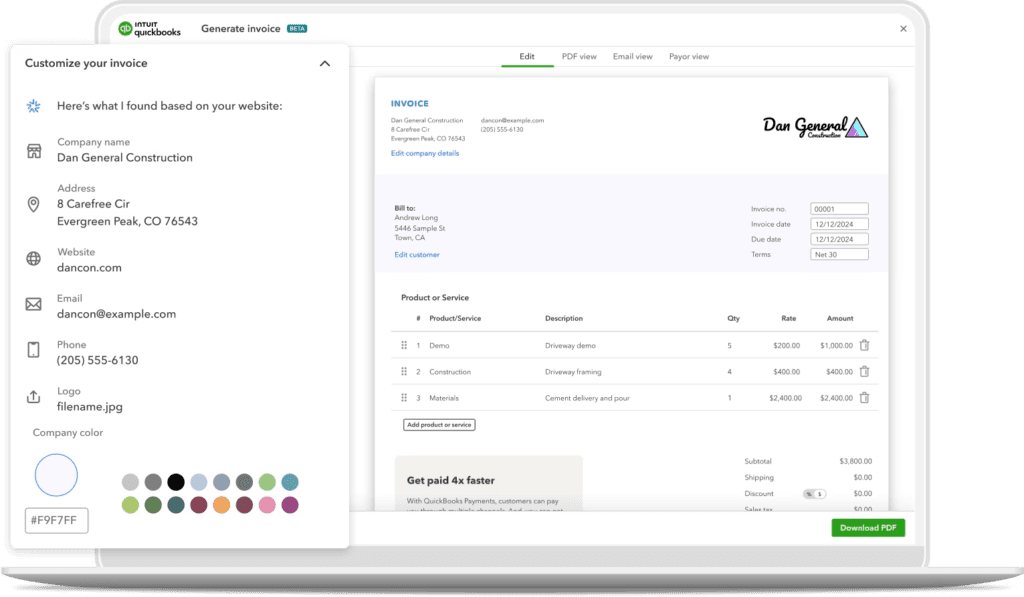This screenshot has width=1024, height=597.
Task: Pick the dark teal swatch in the bottom row
Action: pyautogui.click(x=176, y=505)
